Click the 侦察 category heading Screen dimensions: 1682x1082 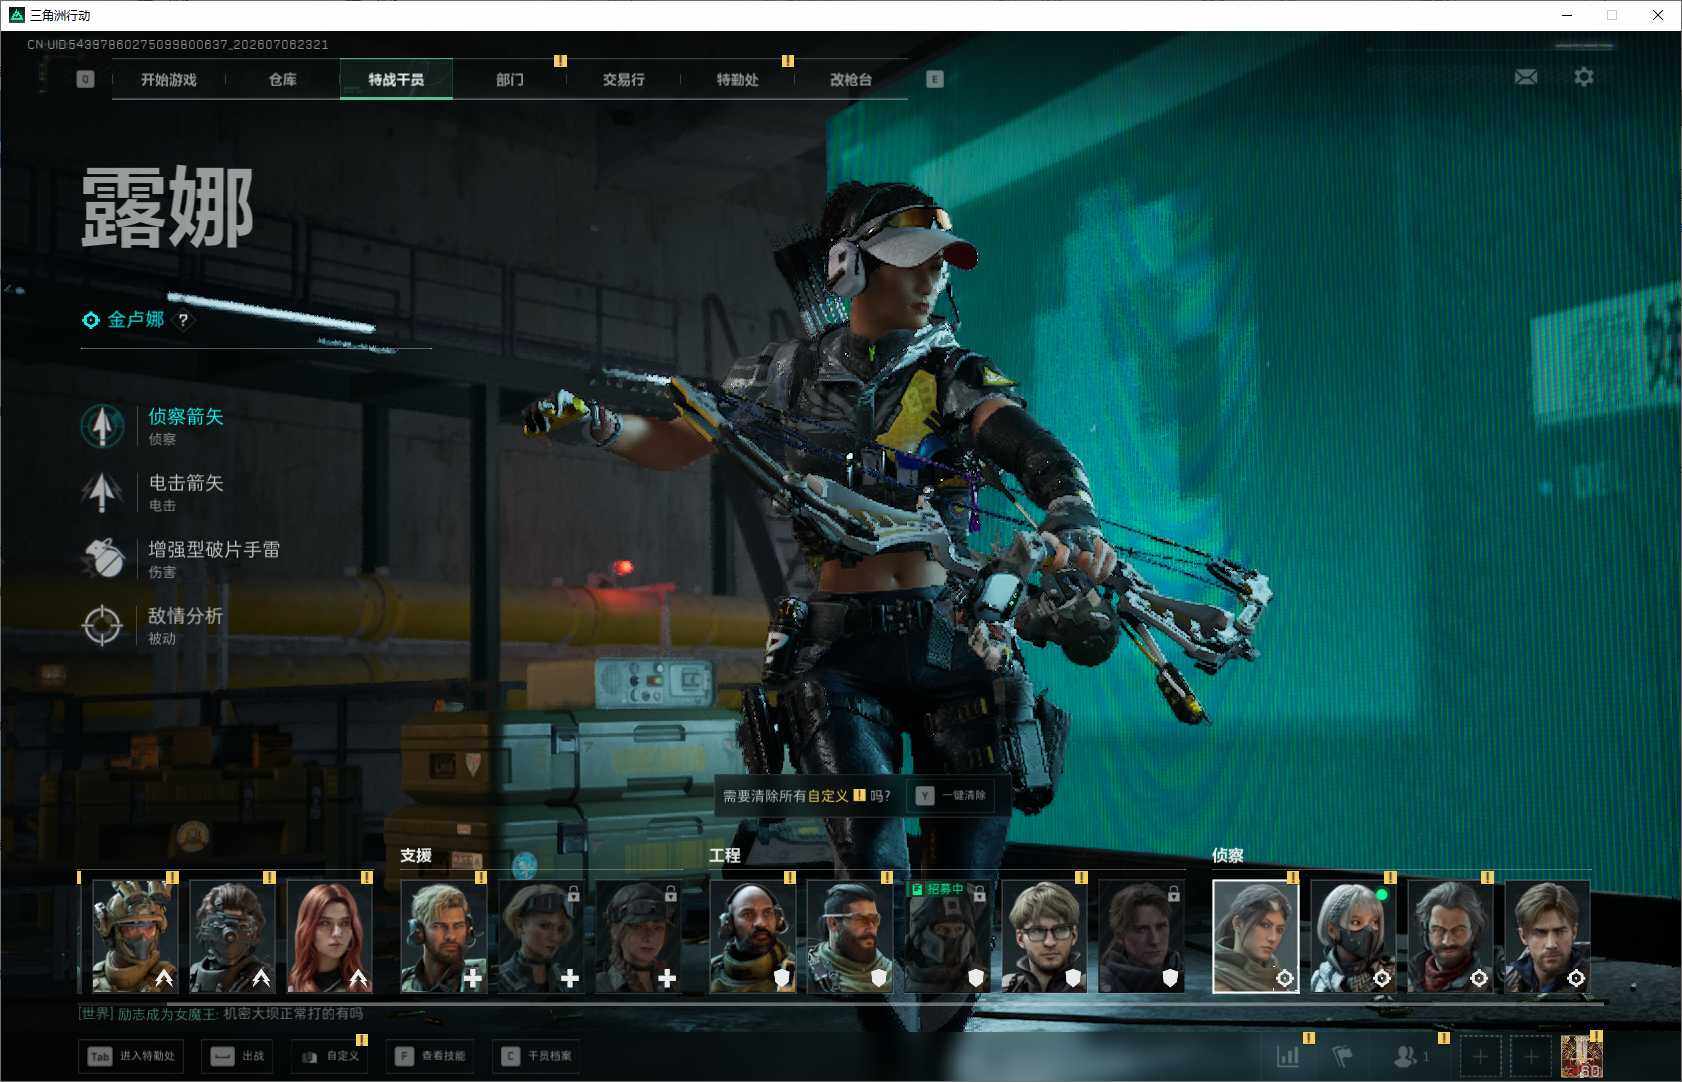pyautogui.click(x=1228, y=855)
